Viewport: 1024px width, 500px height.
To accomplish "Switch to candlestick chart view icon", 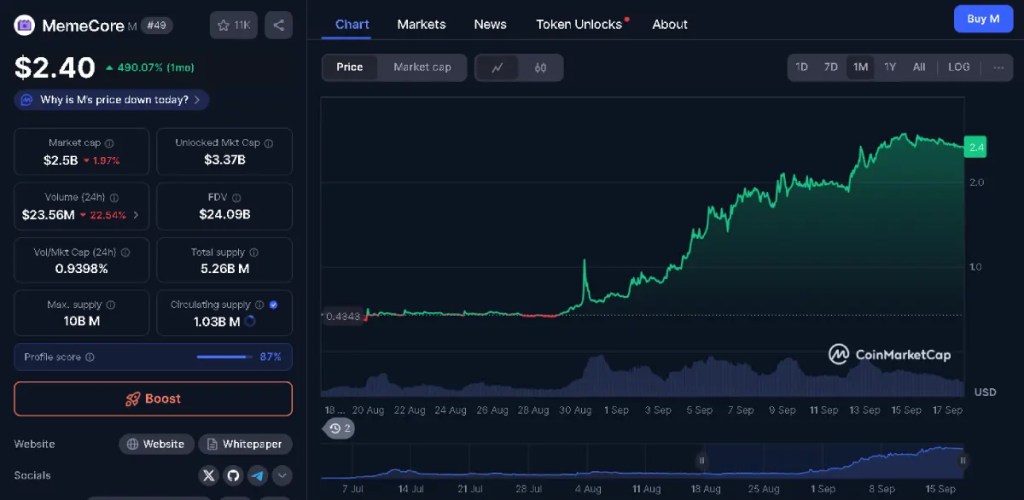I will pos(540,67).
